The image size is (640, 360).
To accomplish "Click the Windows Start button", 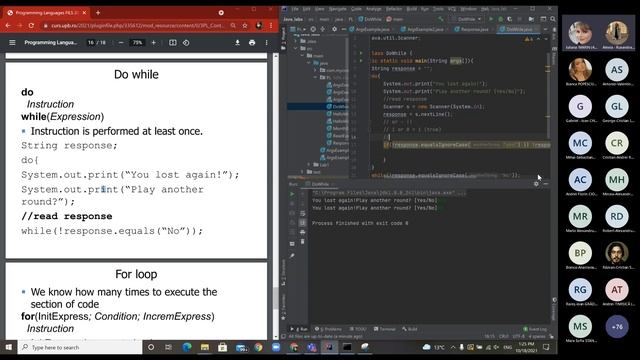I will tap(9, 347).
